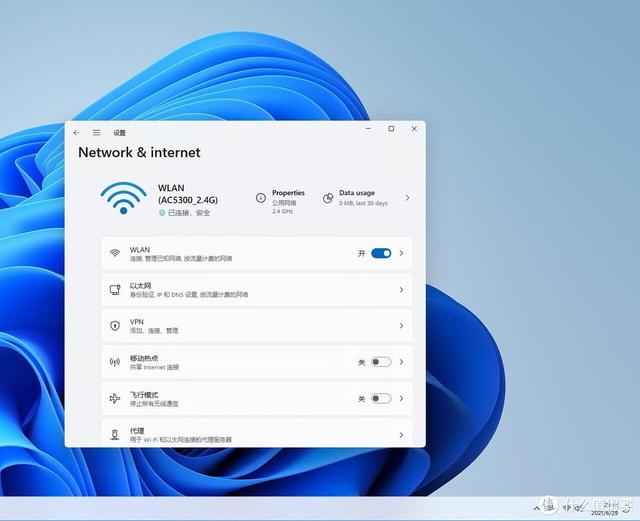Click the 2.4 GHz text under Properties

pyautogui.click(x=282, y=211)
